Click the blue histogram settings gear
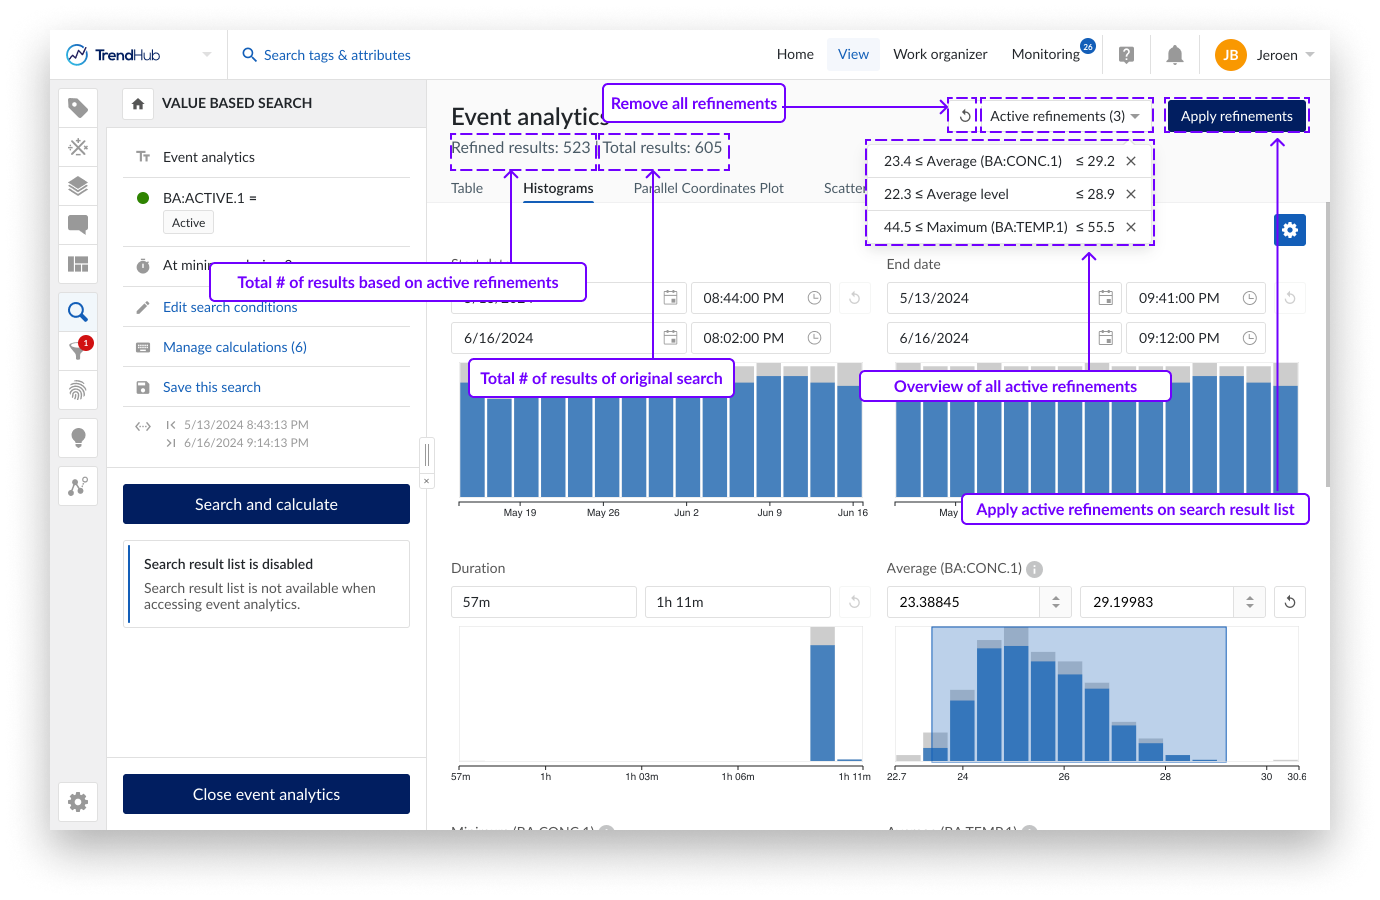Screen dimensions: 1380x900 pyautogui.click(x=1290, y=230)
